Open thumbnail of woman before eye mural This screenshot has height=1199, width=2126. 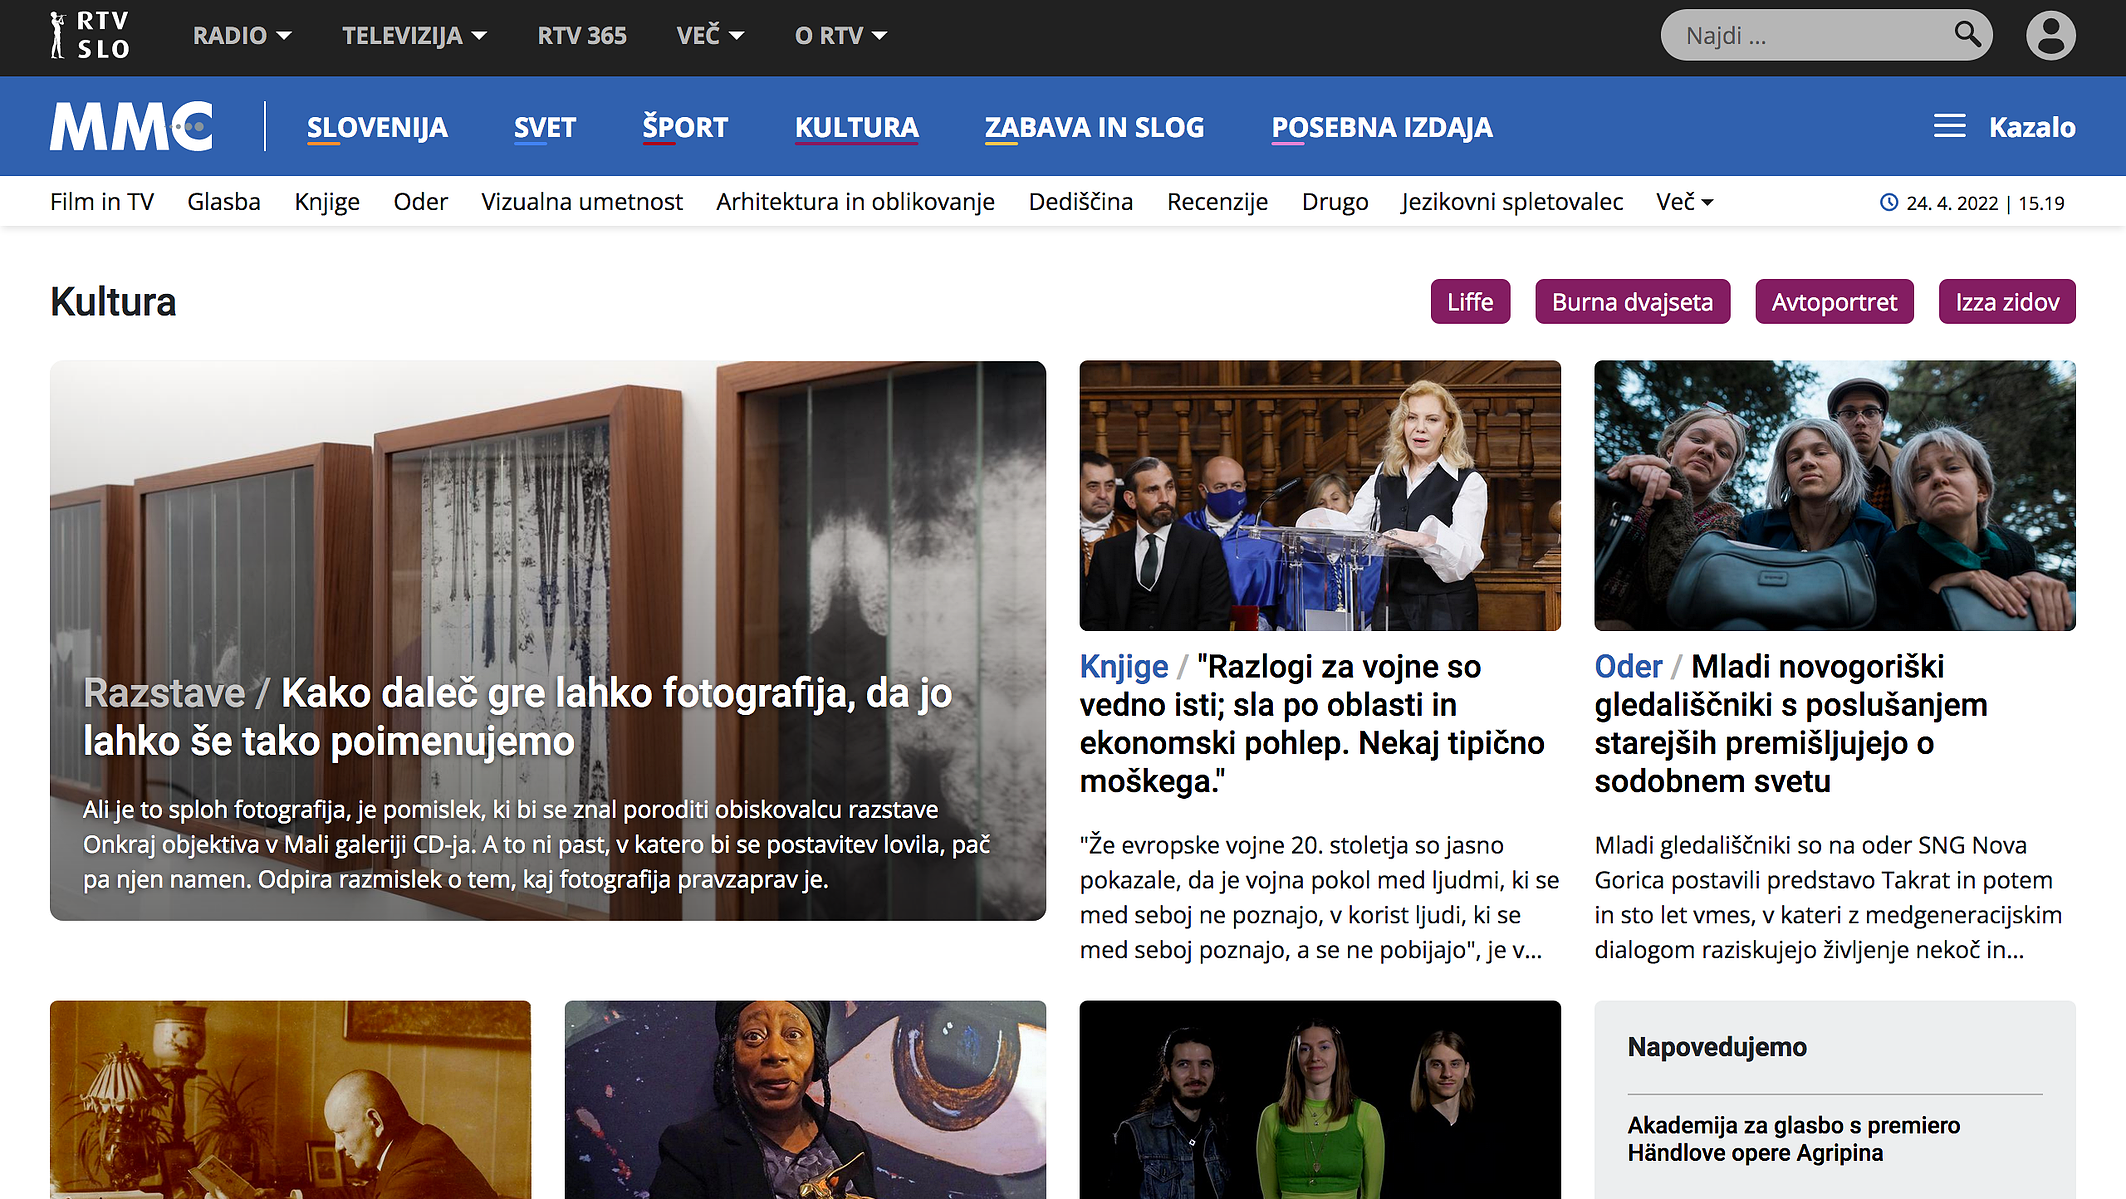805,1099
